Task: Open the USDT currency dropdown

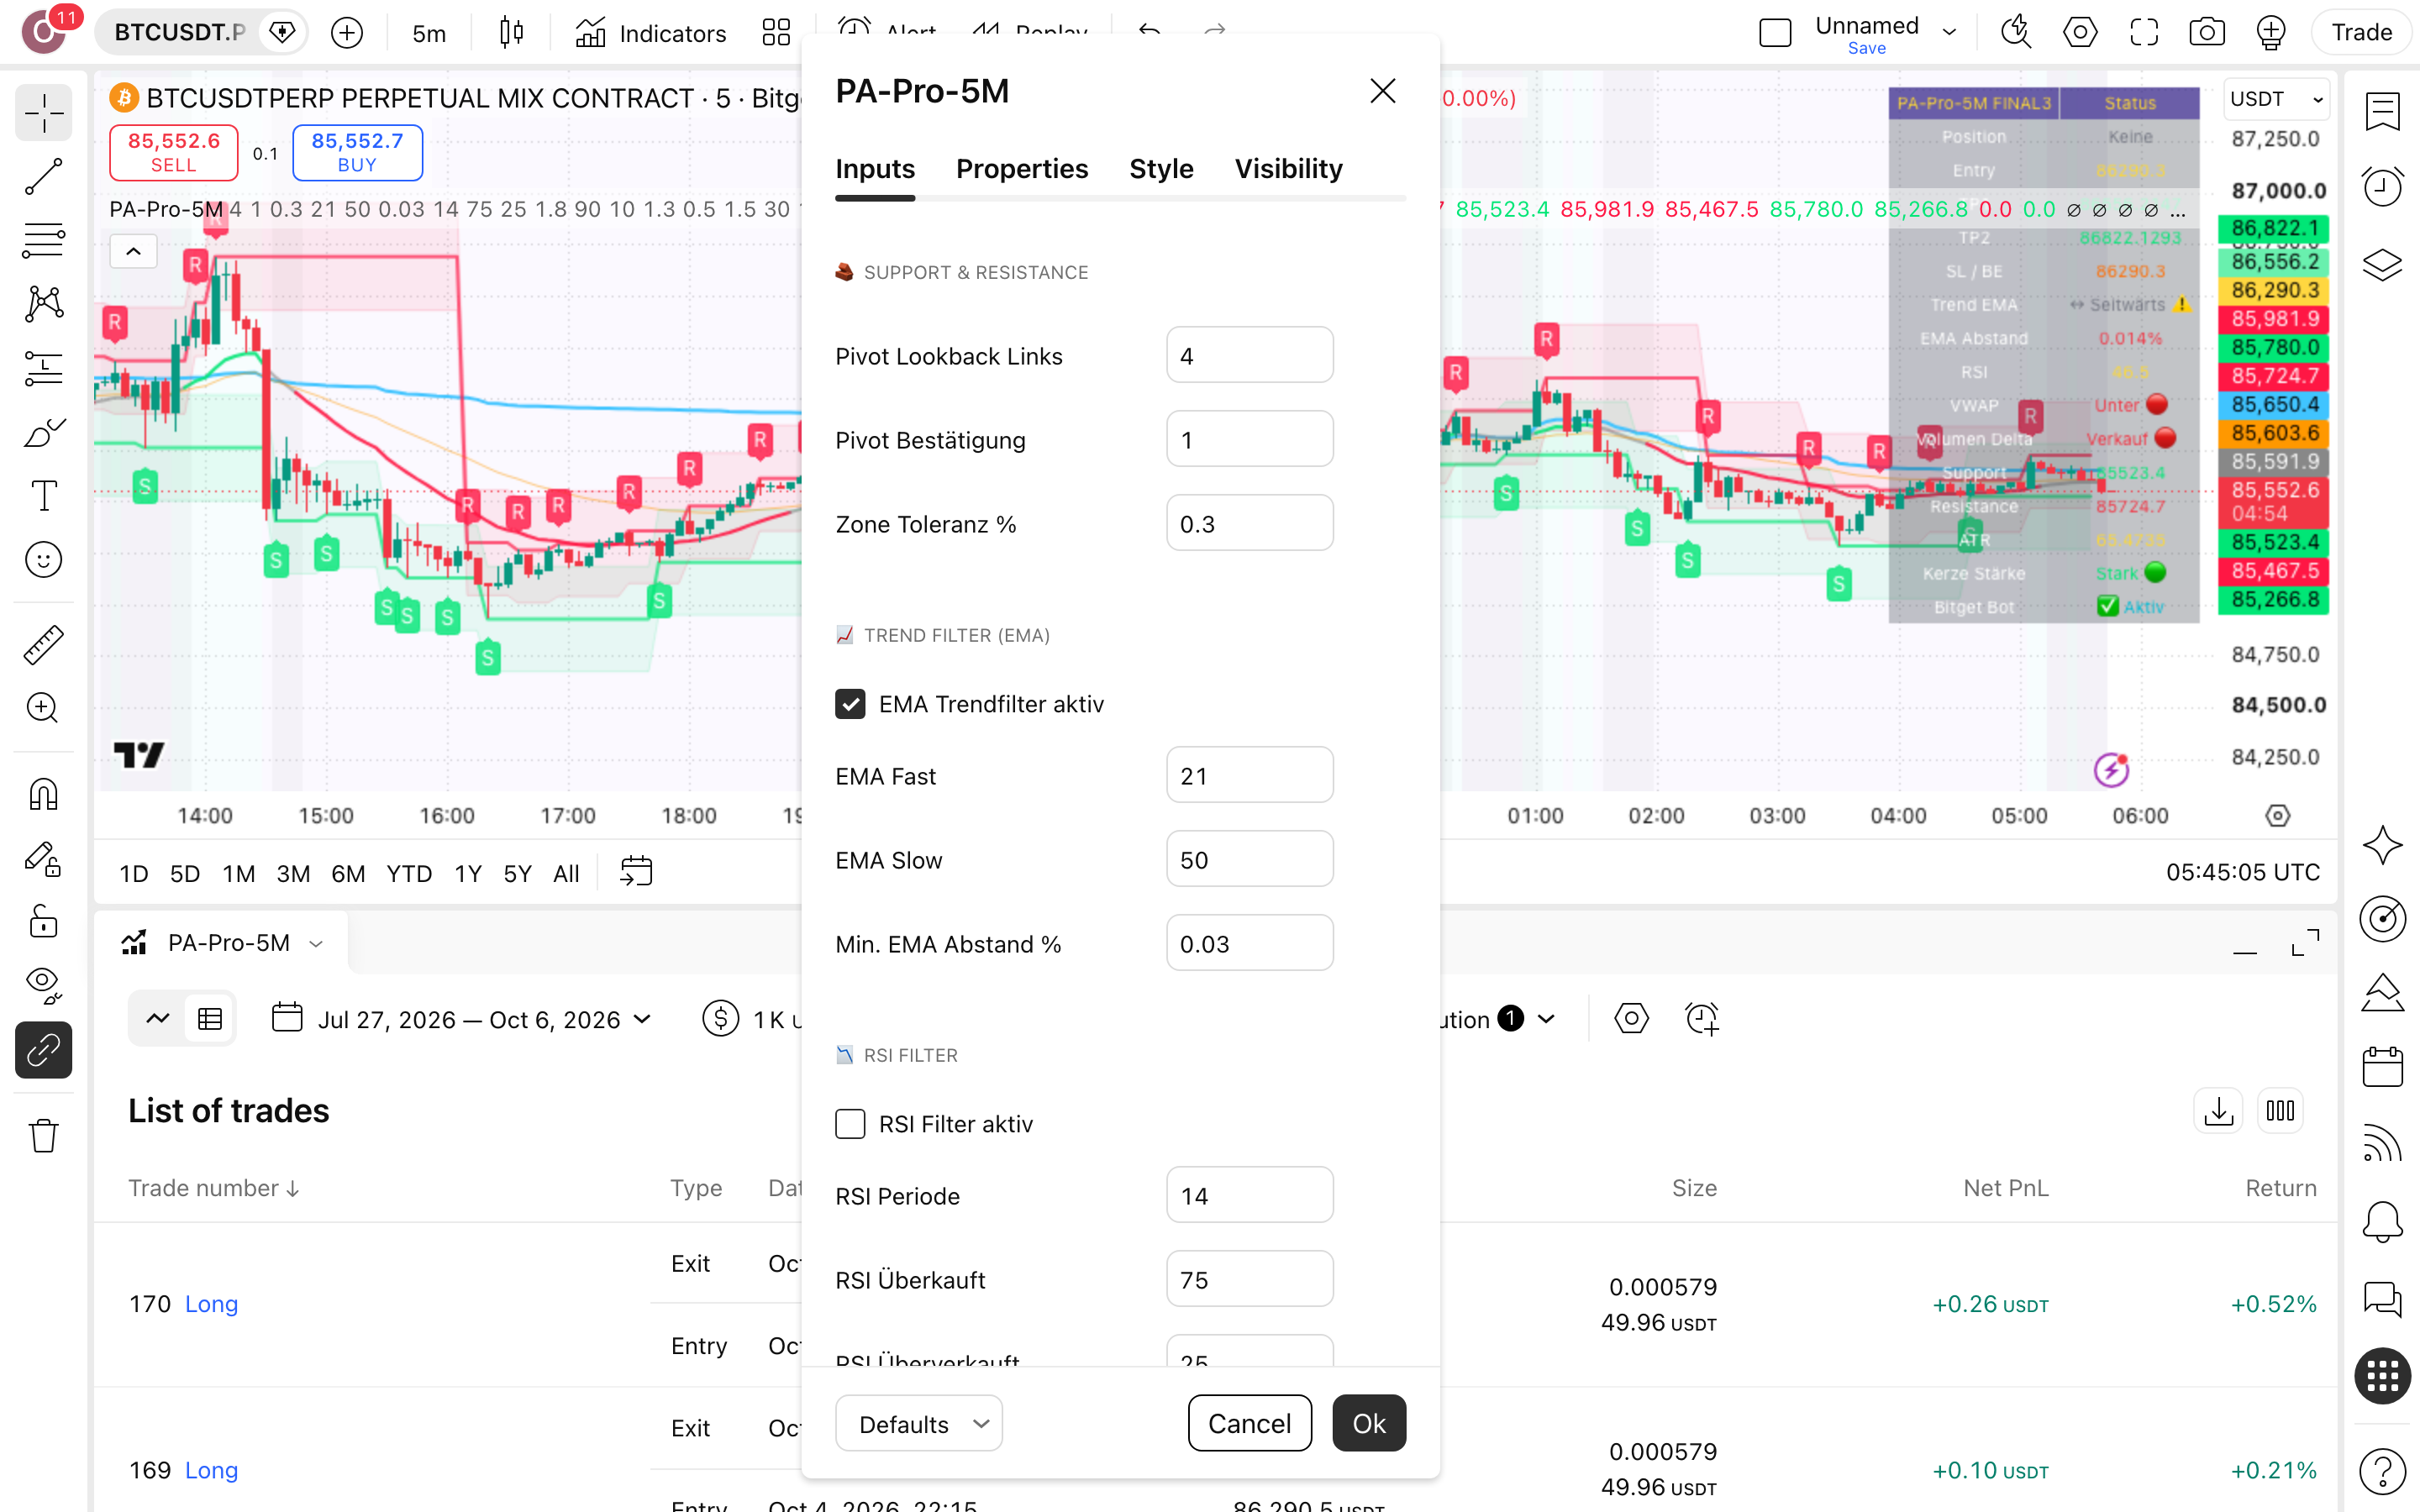Action: (2276, 99)
